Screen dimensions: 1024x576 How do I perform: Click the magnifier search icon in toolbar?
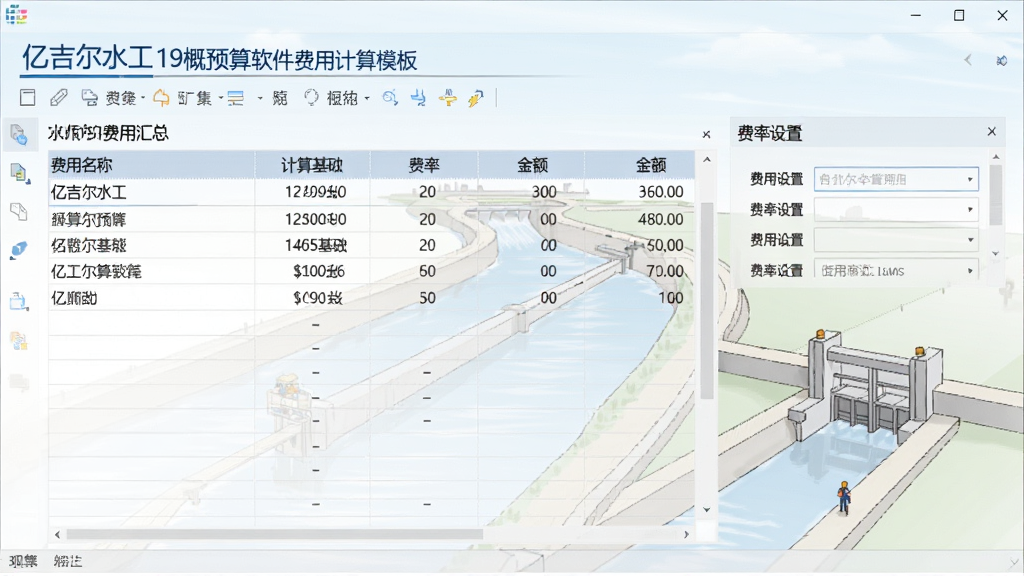click(x=390, y=98)
